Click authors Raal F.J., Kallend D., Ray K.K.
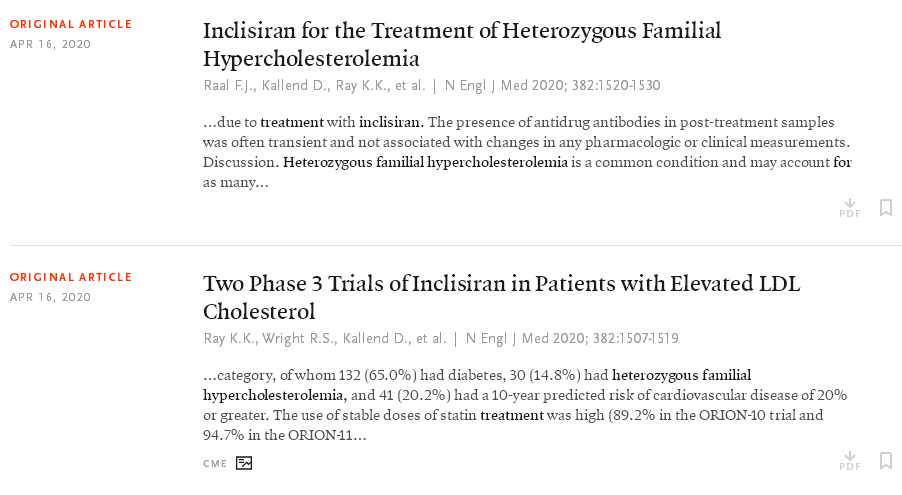 pos(314,86)
